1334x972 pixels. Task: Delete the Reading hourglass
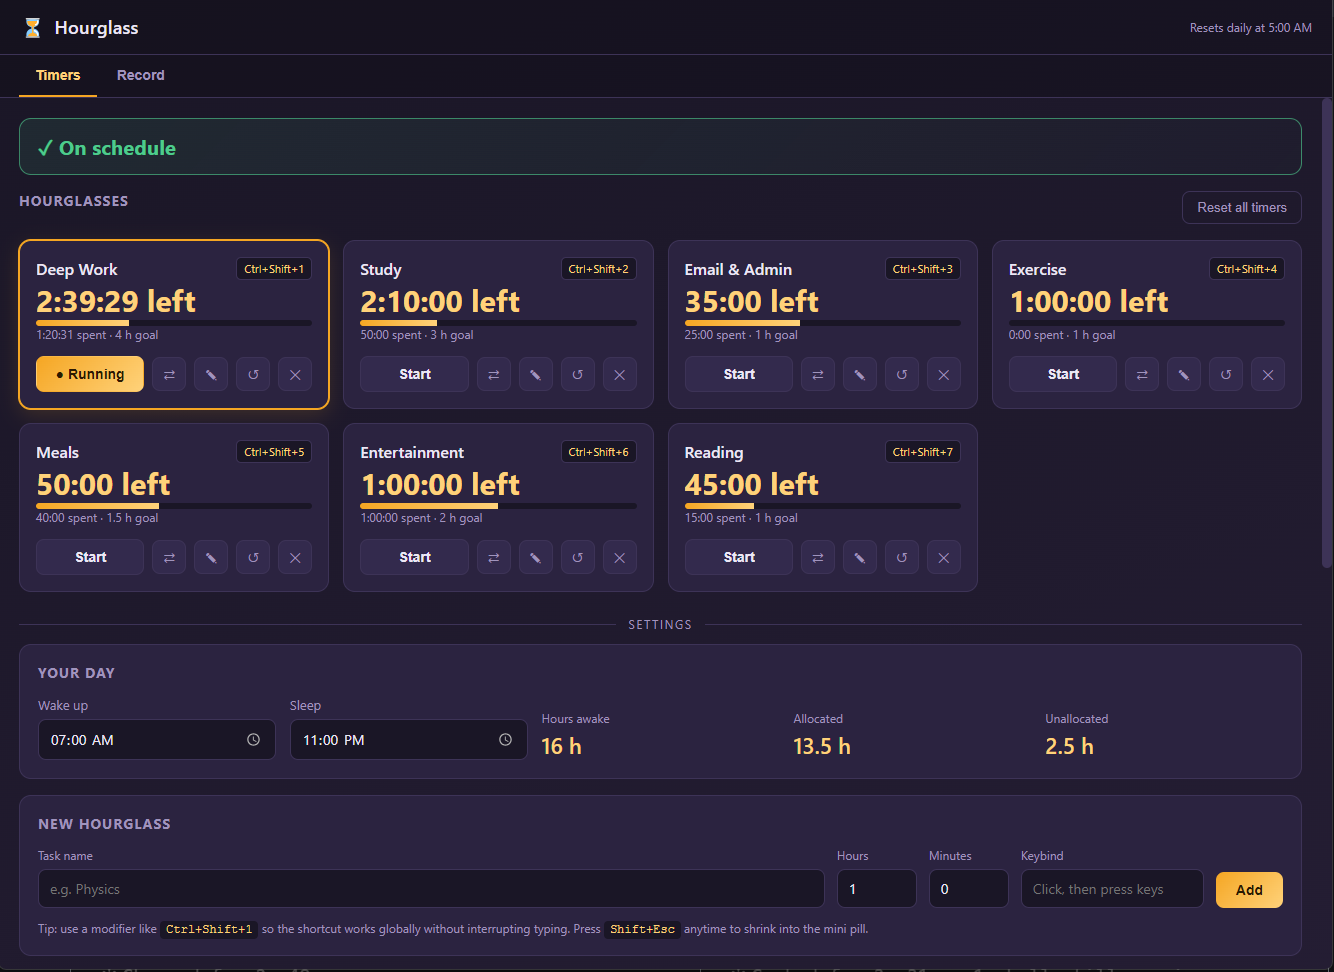pyautogui.click(x=943, y=558)
